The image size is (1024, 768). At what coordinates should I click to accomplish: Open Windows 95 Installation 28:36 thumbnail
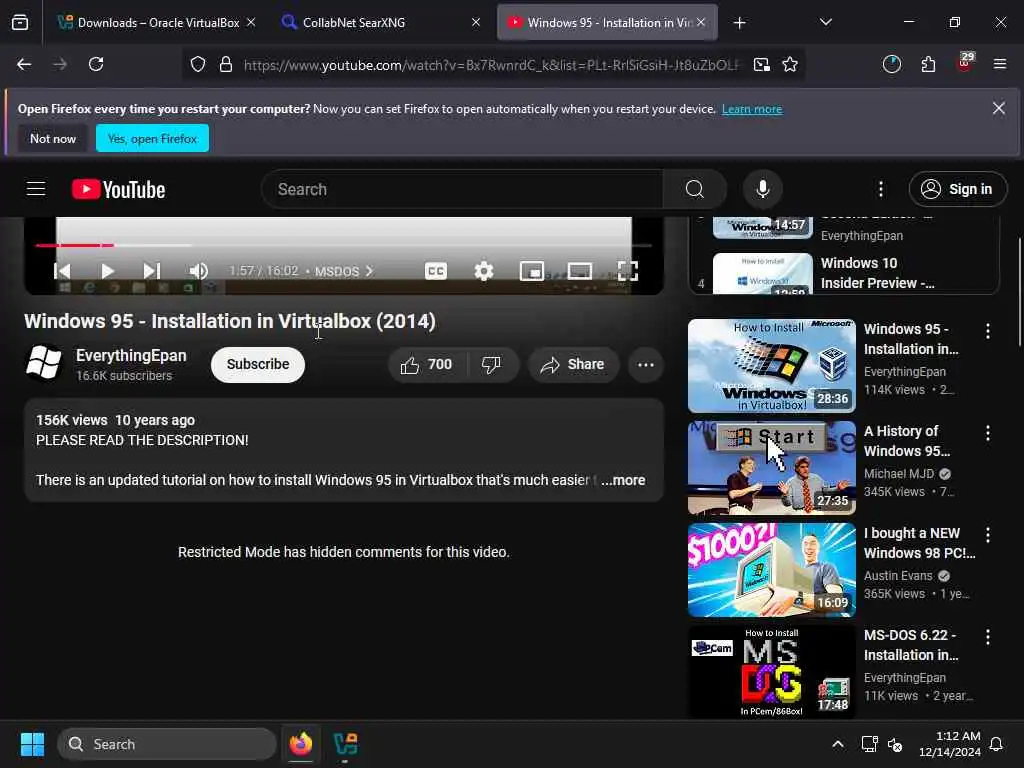[x=771, y=366]
